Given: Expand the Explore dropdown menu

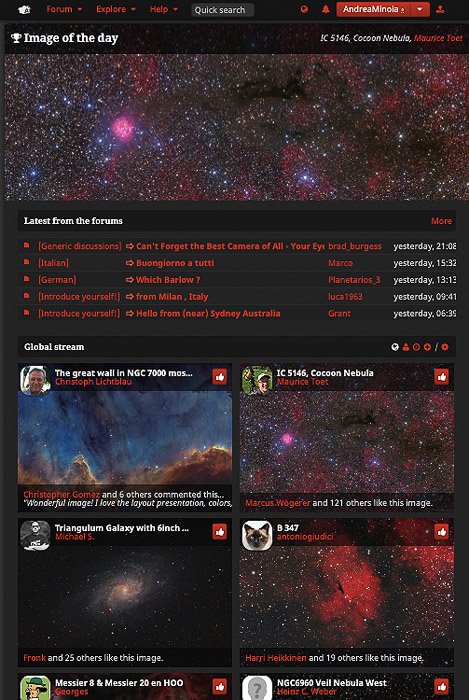Looking at the screenshot, I should tap(116, 9).
